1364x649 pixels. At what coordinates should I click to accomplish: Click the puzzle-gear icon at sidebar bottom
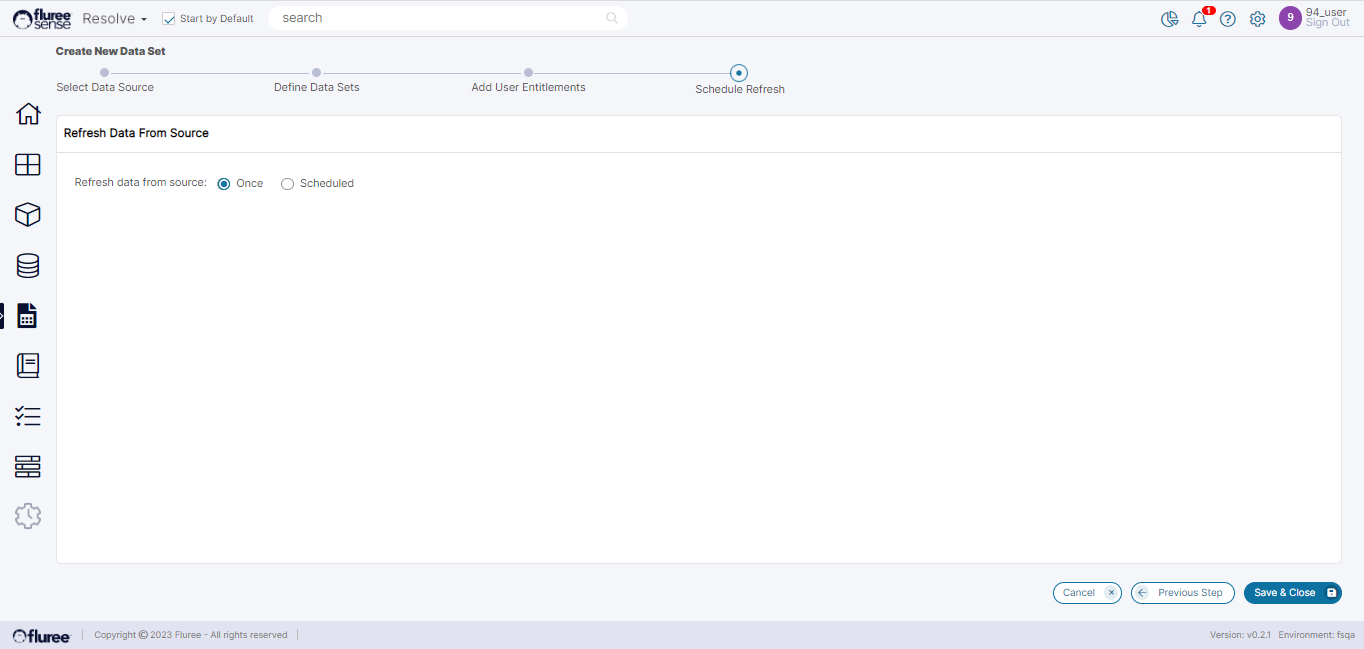[x=28, y=516]
